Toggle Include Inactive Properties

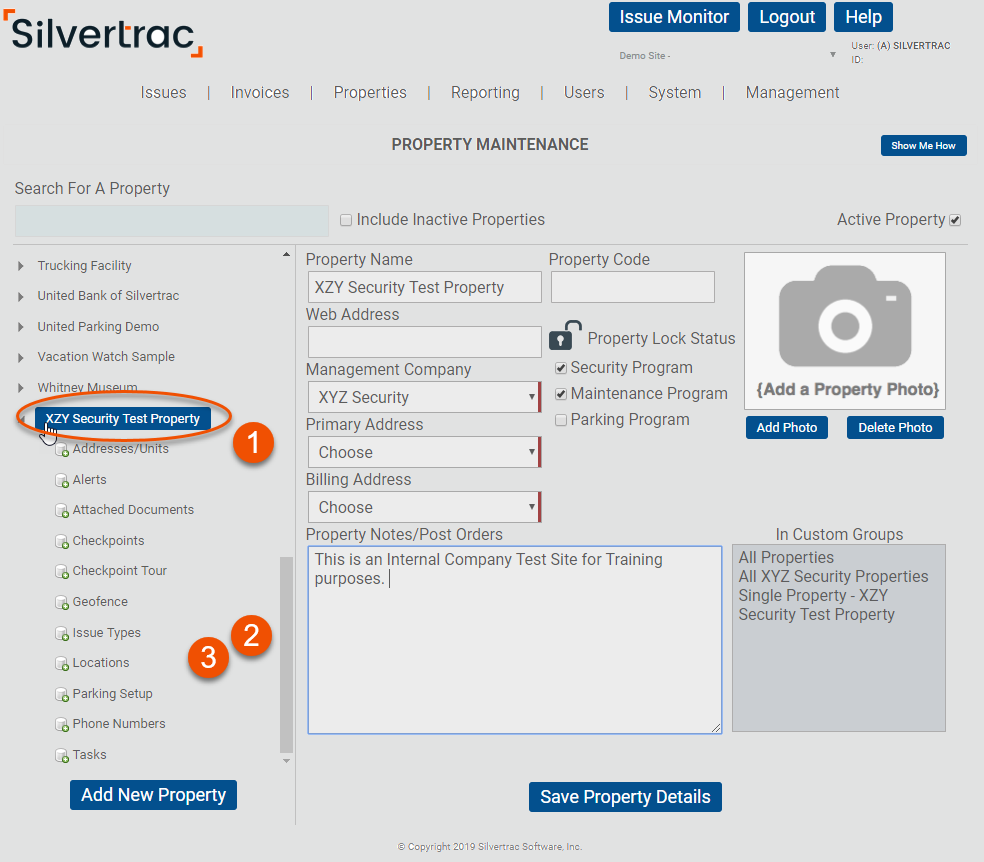click(345, 219)
